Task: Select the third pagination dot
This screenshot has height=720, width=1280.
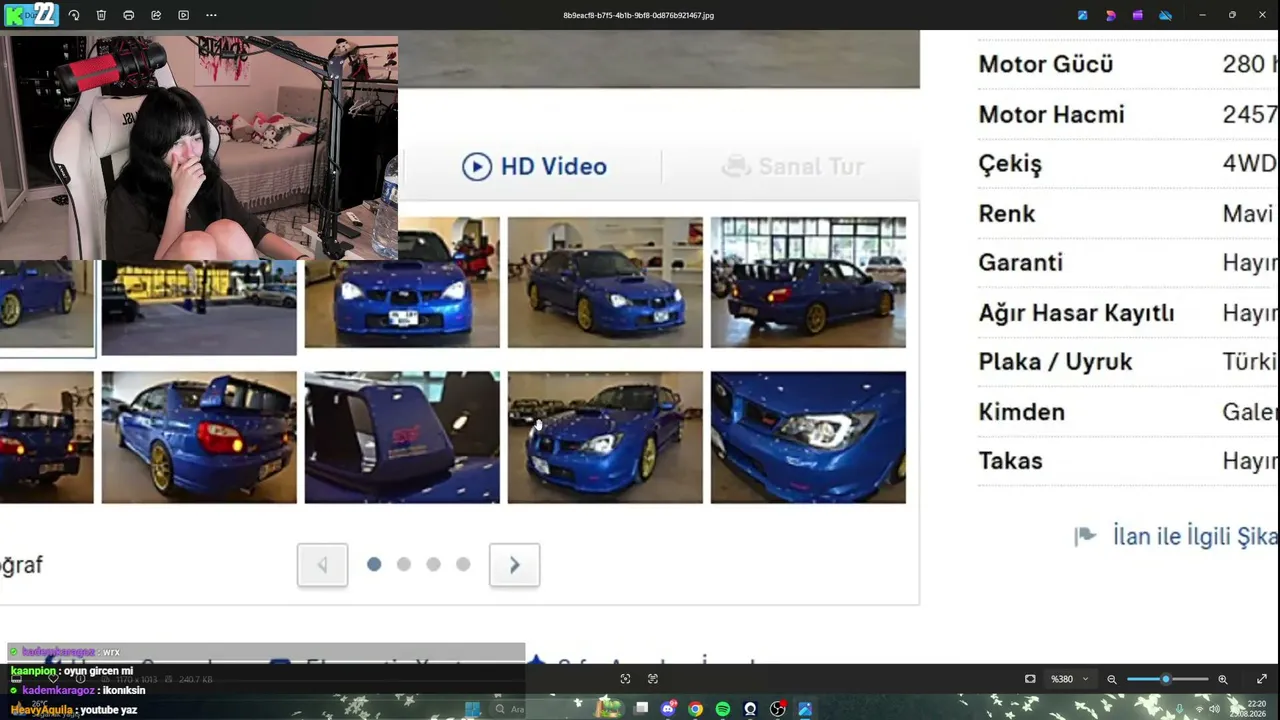Action: 433,564
